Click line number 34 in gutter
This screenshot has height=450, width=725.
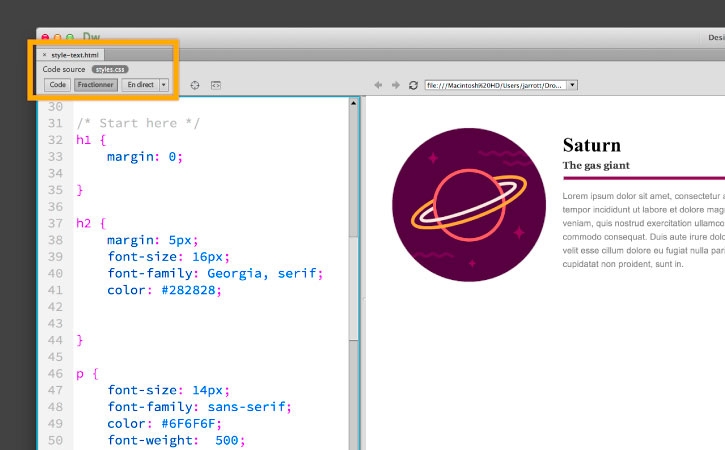[55, 173]
